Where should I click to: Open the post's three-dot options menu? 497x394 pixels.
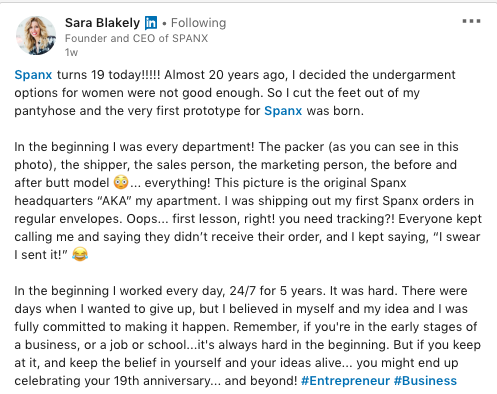tap(471, 21)
